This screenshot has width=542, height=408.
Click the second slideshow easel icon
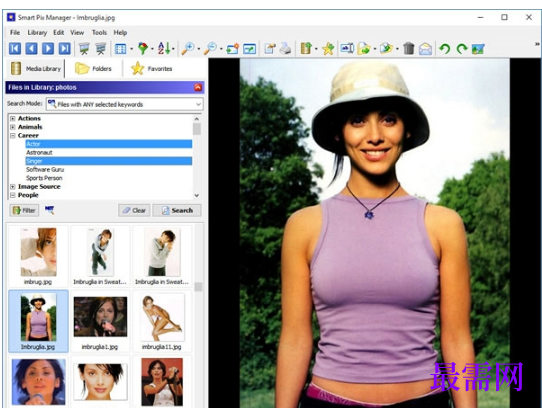click(101, 48)
